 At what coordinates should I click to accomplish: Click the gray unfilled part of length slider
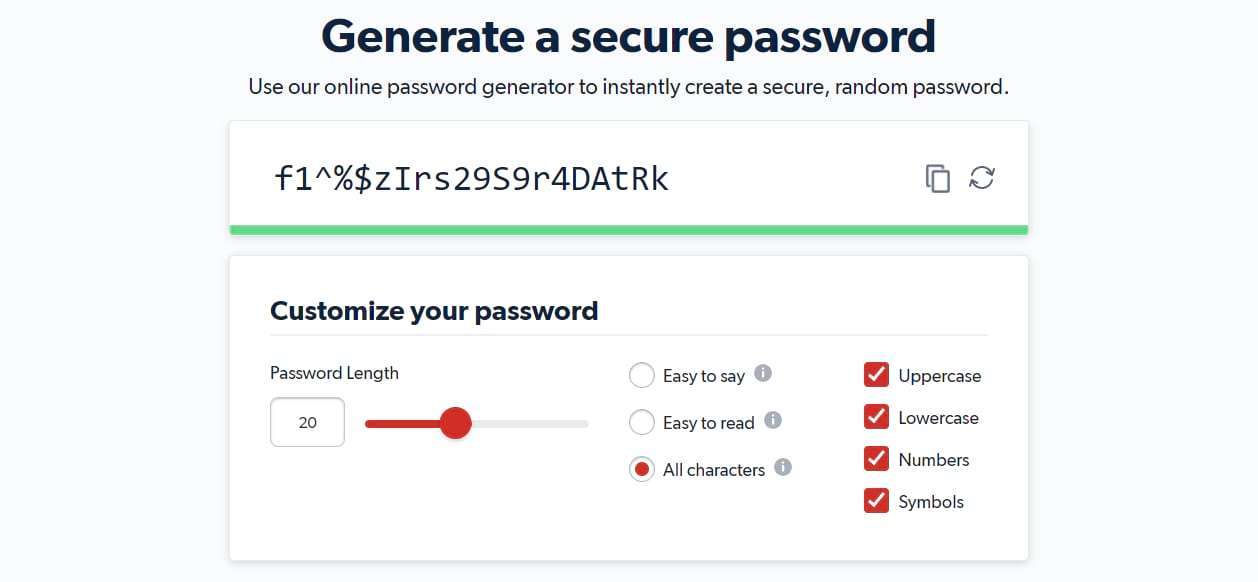(530, 424)
